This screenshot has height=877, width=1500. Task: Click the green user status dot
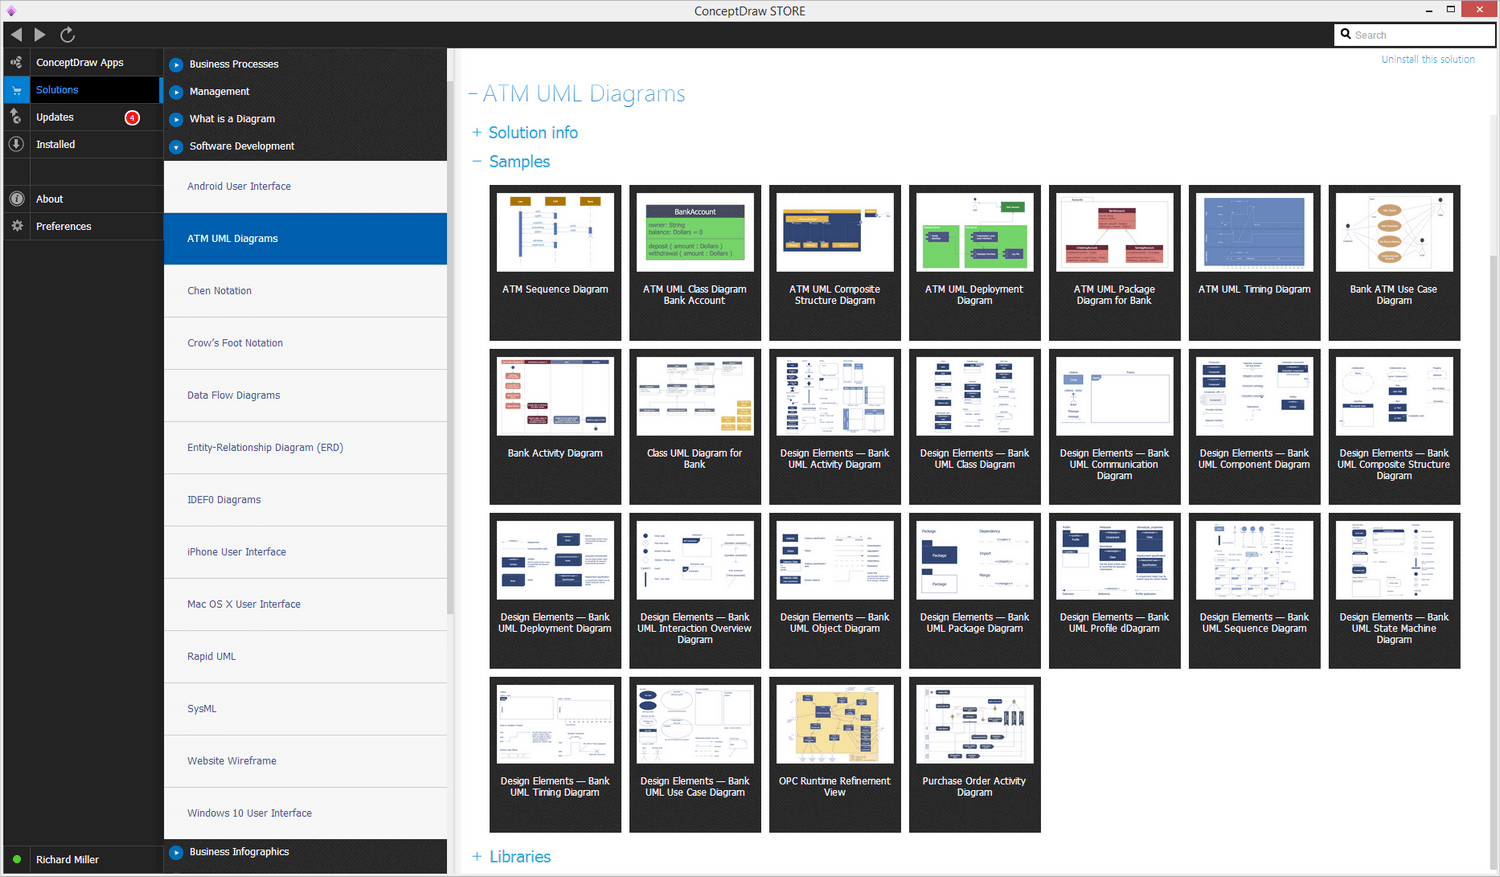pos(17,859)
